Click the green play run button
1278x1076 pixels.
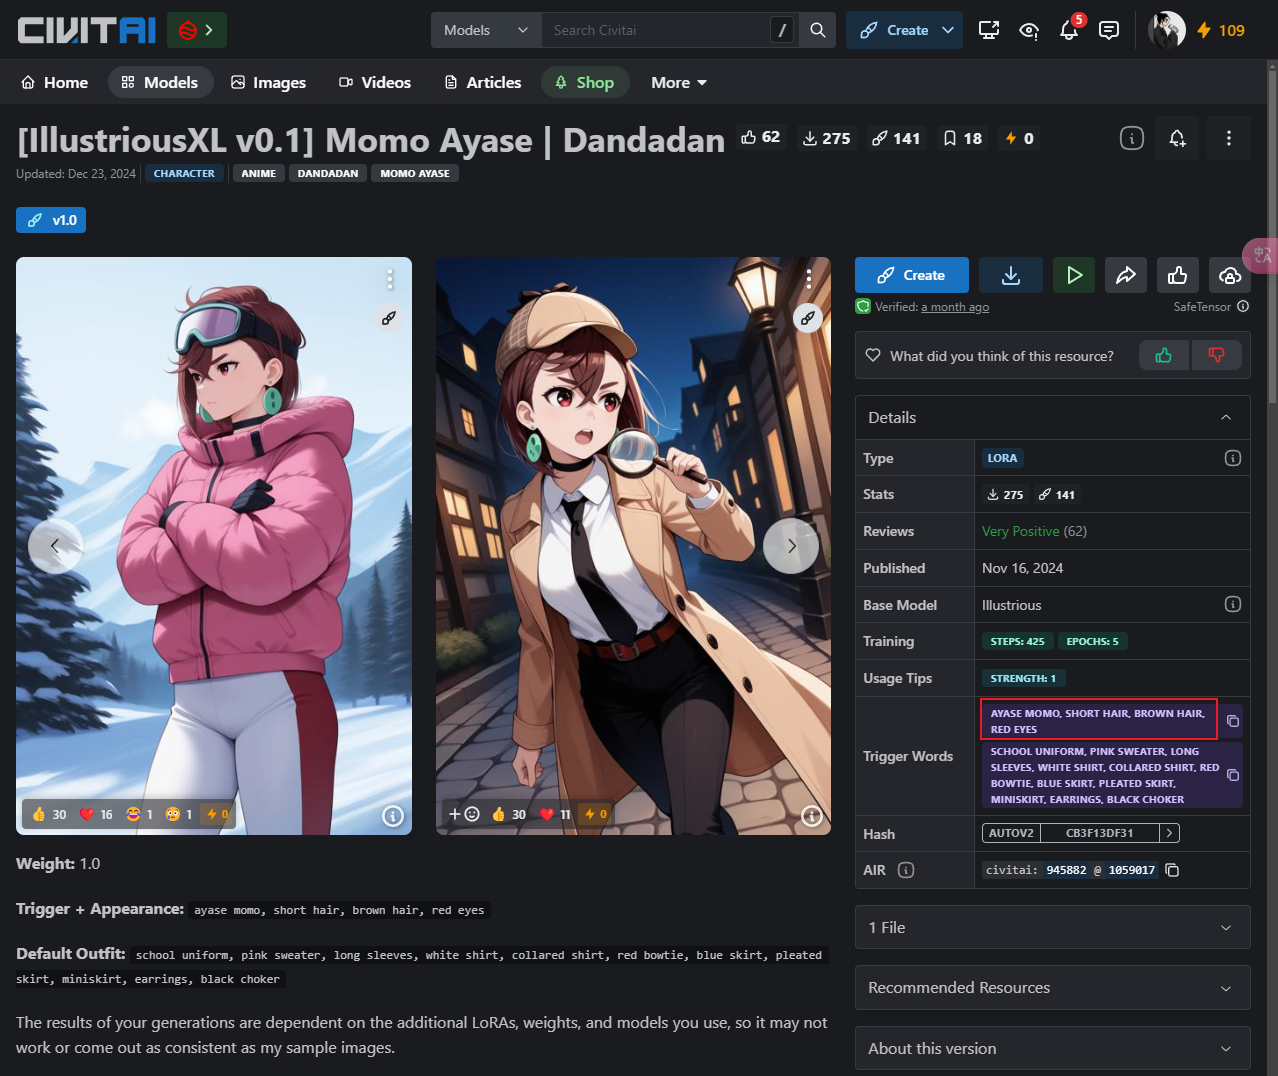point(1074,275)
